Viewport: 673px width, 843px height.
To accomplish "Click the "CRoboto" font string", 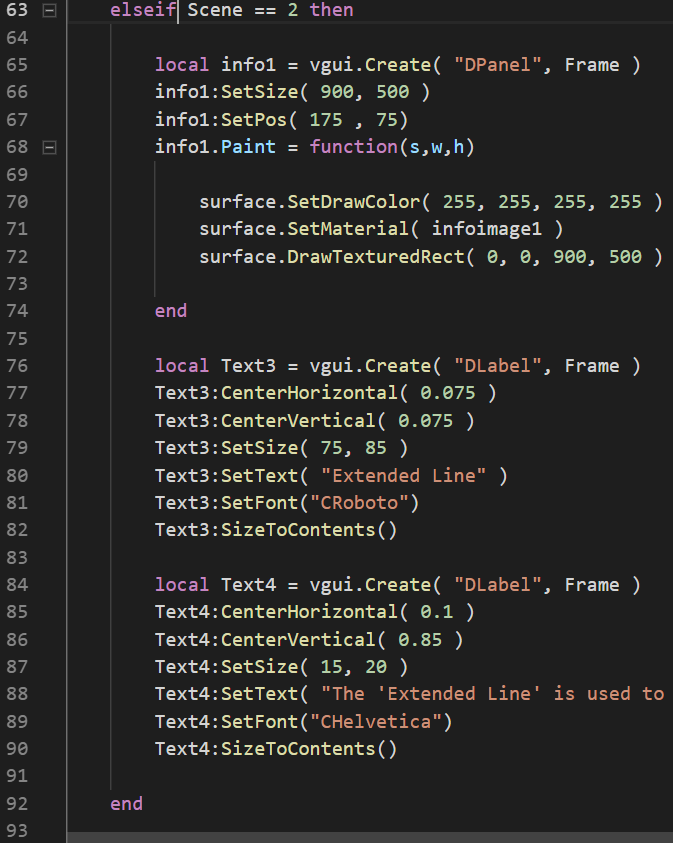I will point(359,503).
